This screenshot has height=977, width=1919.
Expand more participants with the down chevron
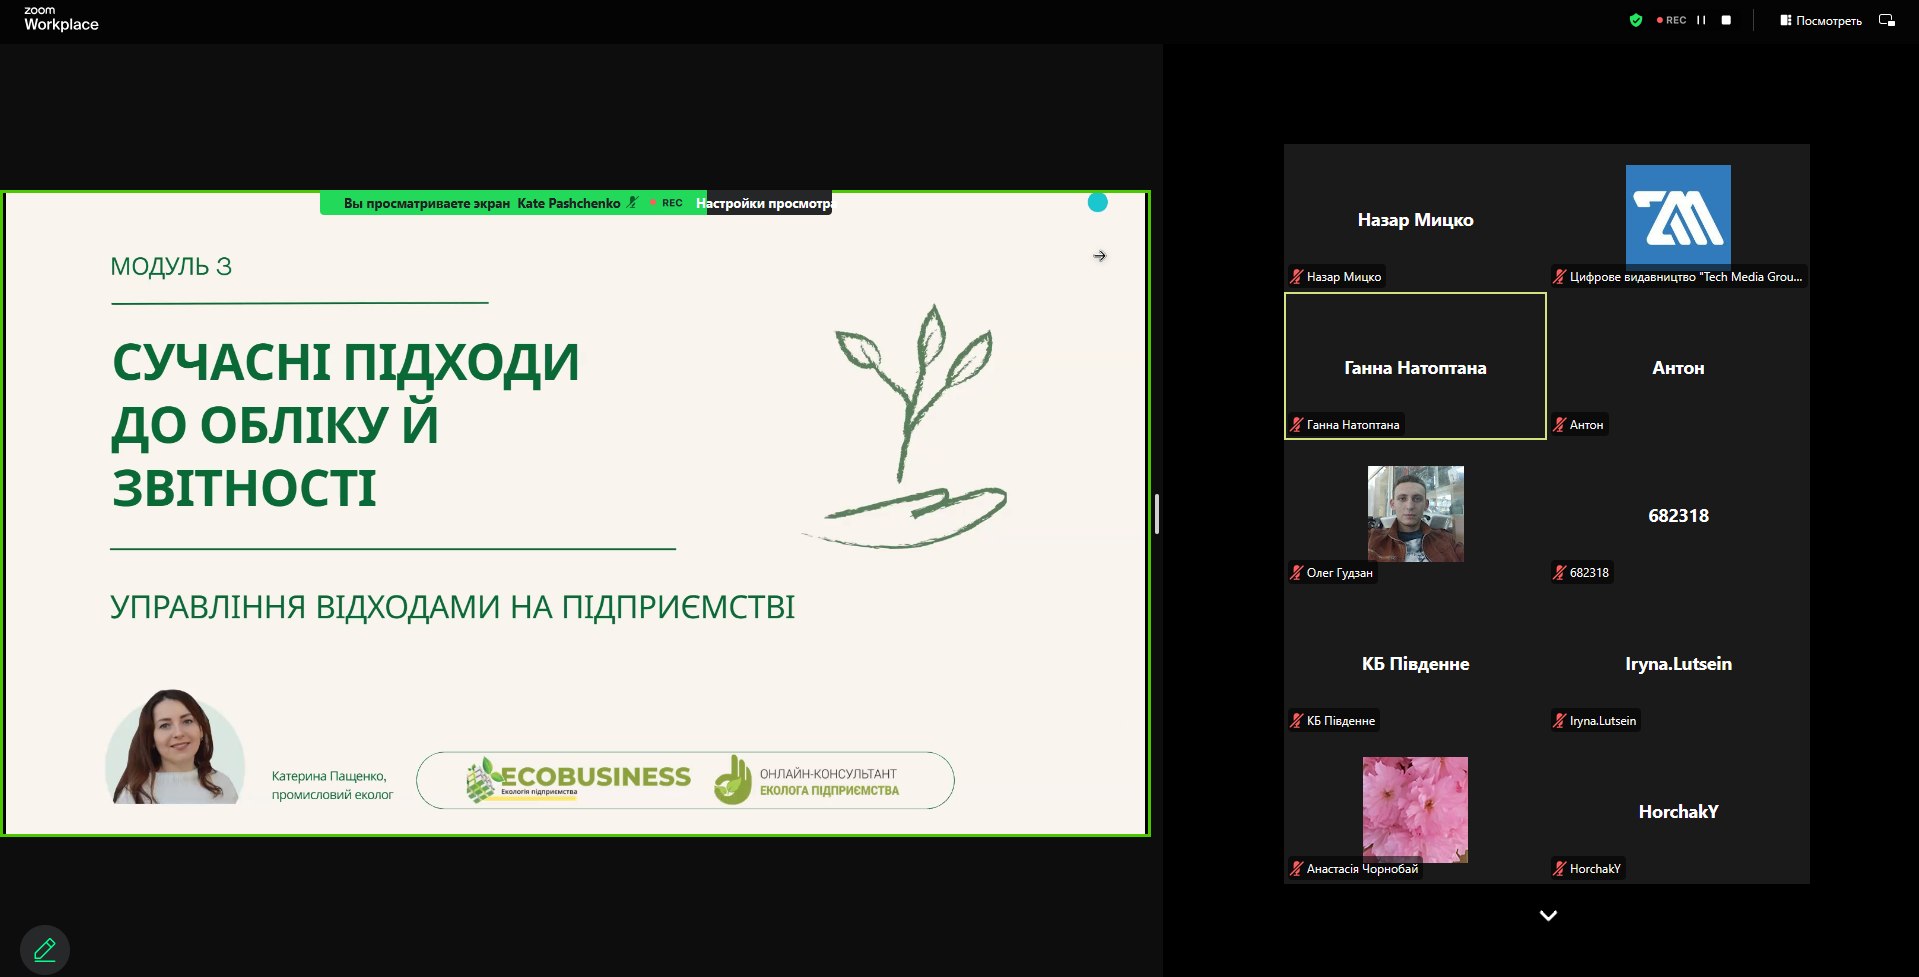1548,915
